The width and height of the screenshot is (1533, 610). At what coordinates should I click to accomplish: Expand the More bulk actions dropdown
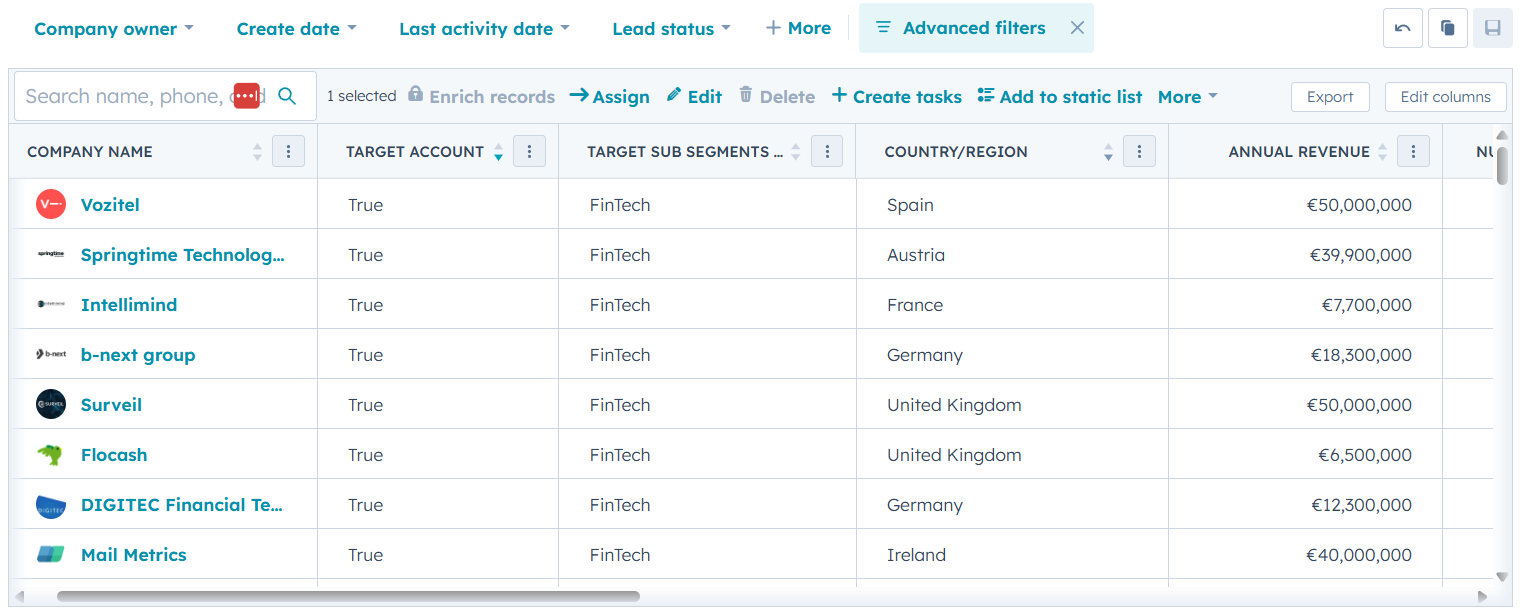(x=1188, y=97)
